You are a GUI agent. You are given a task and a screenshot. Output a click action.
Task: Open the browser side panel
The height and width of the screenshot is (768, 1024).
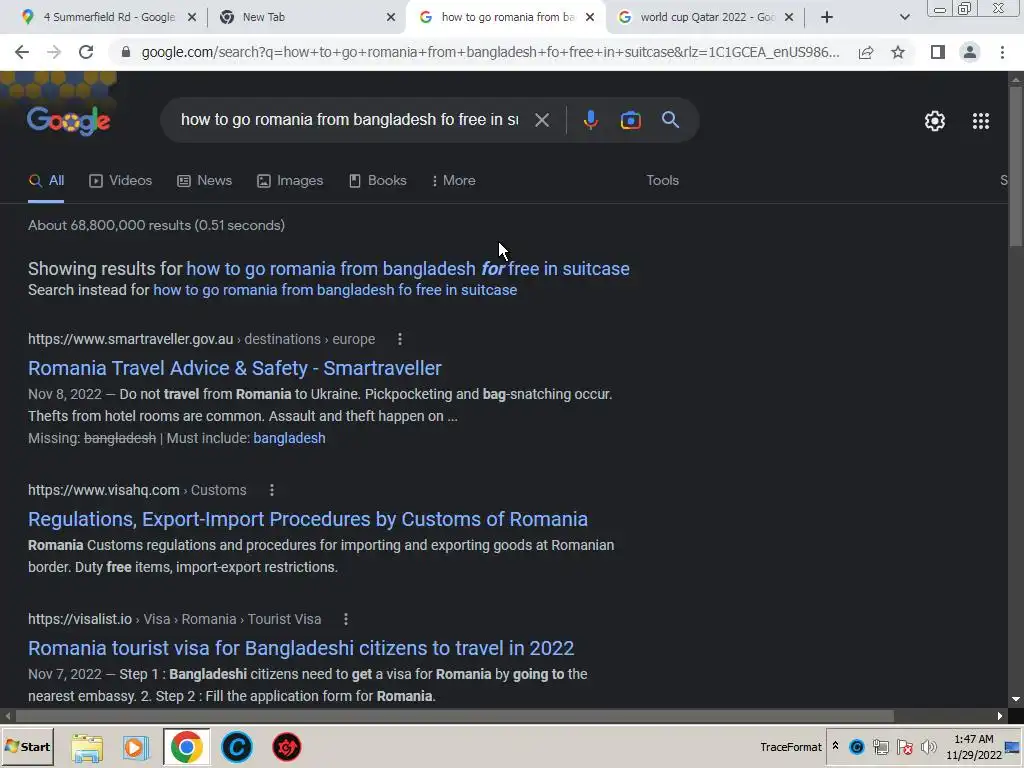coord(938,52)
